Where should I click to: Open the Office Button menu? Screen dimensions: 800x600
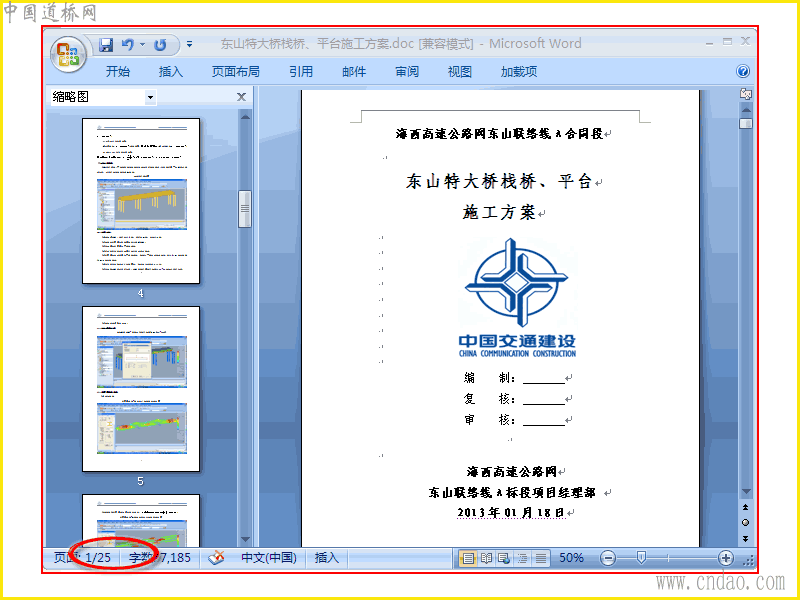[x=68, y=55]
